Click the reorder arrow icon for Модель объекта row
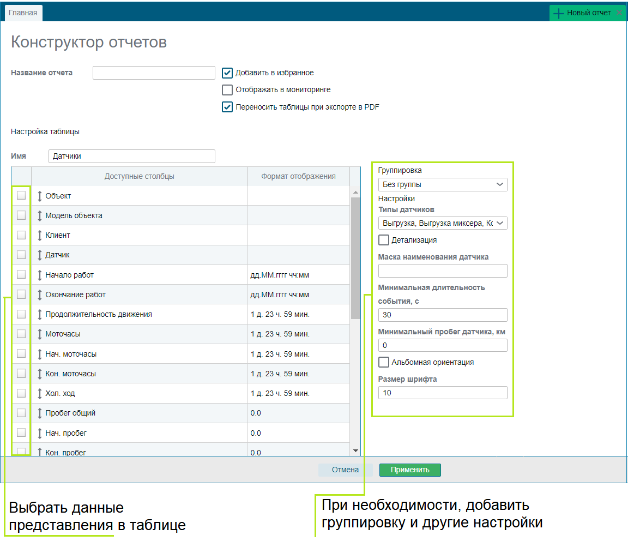 tap(39, 215)
